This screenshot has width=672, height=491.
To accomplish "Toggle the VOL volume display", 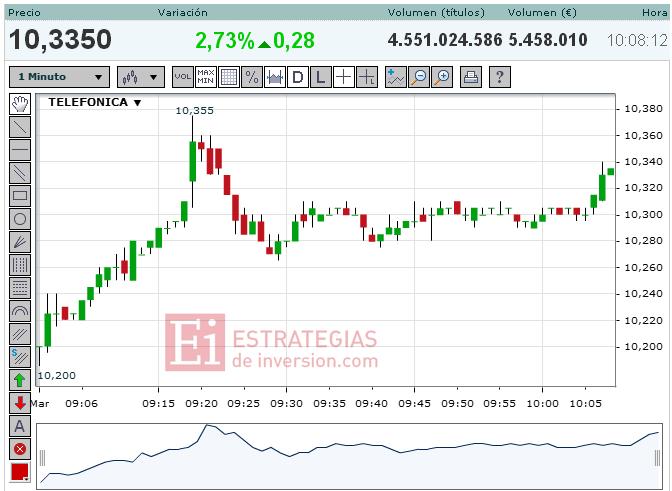I will click(183, 77).
